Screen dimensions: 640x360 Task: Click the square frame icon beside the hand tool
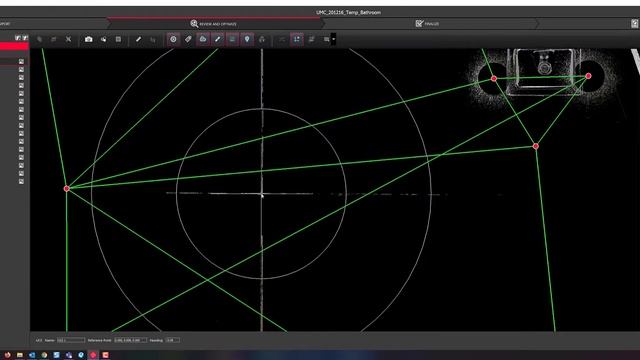tap(118, 39)
